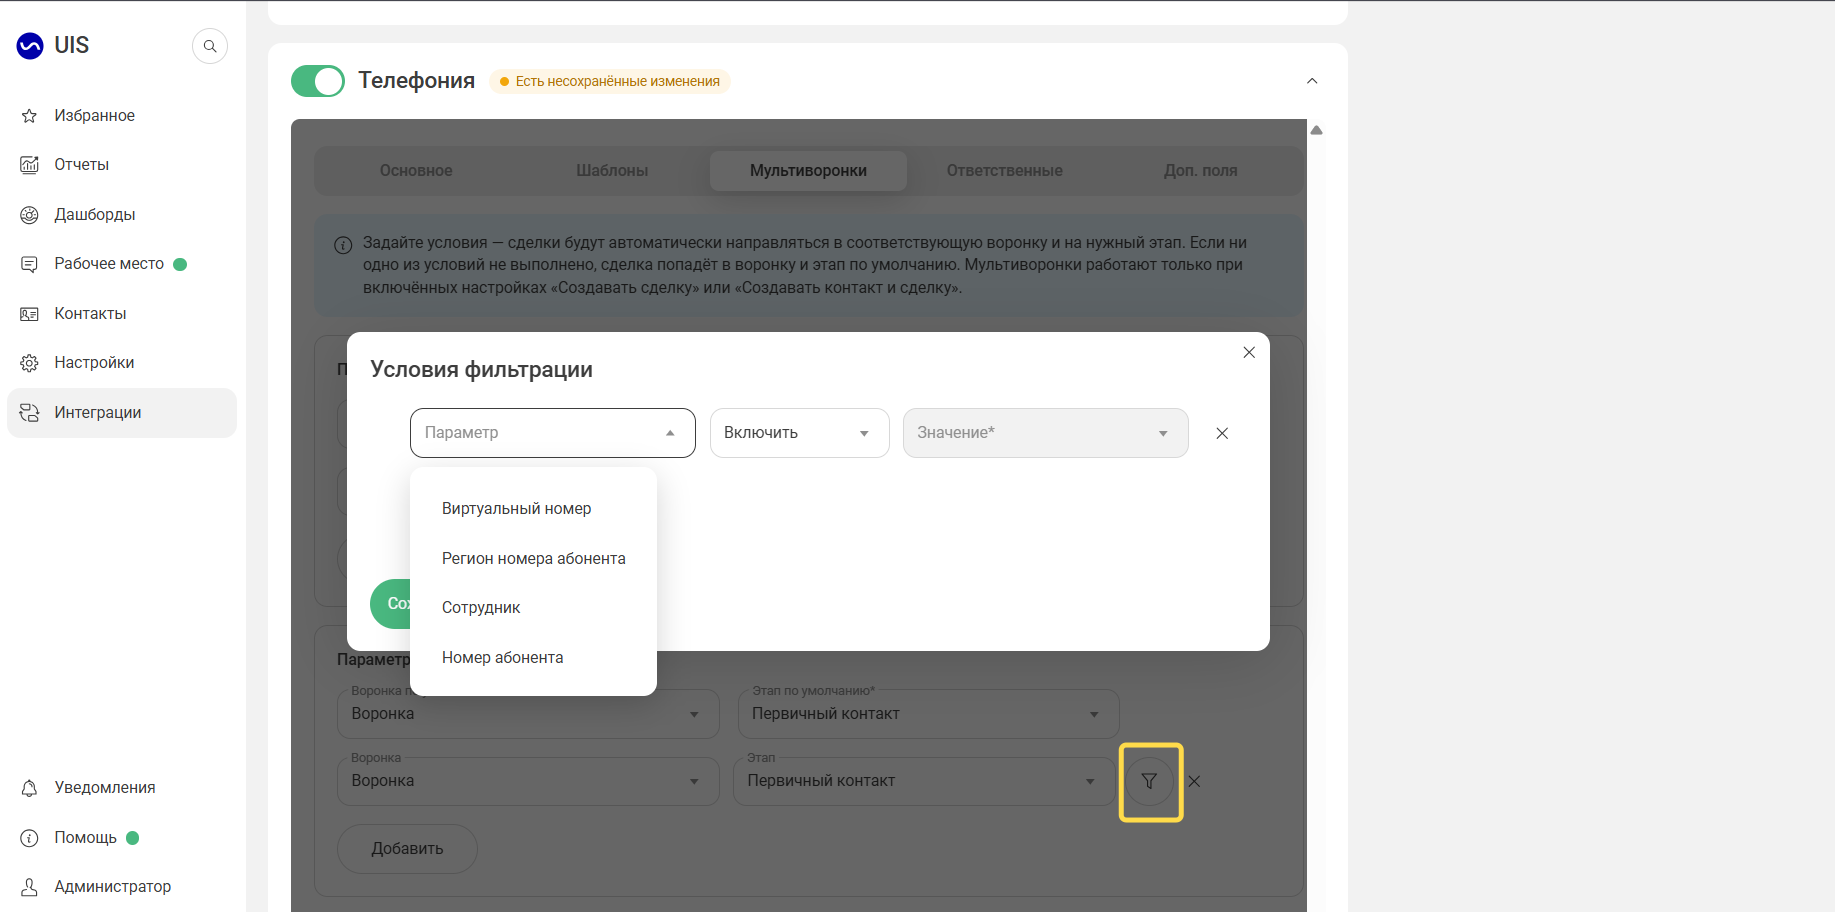Click the UIS logo icon
Image resolution: width=1835 pixels, height=912 pixels.
[x=30, y=46]
